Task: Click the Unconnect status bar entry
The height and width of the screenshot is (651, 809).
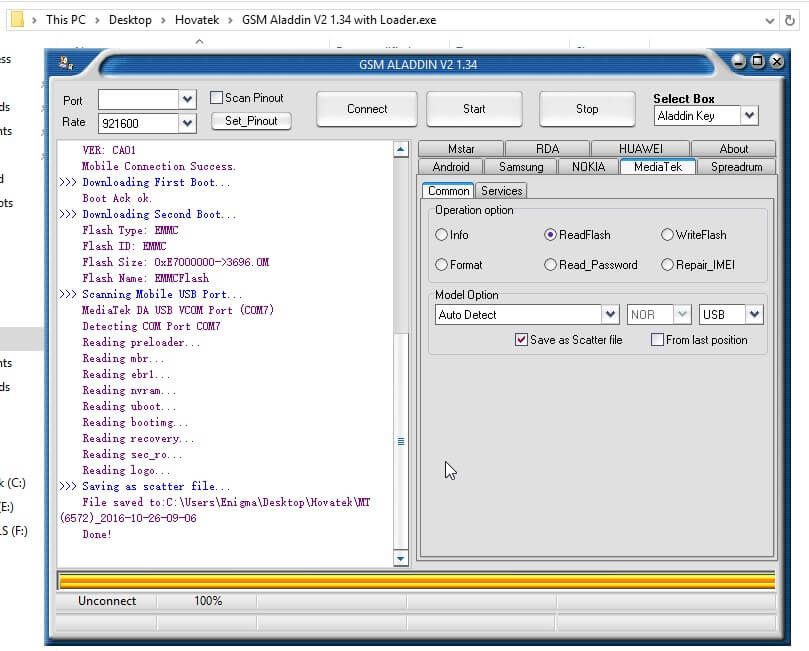Action: click(107, 601)
